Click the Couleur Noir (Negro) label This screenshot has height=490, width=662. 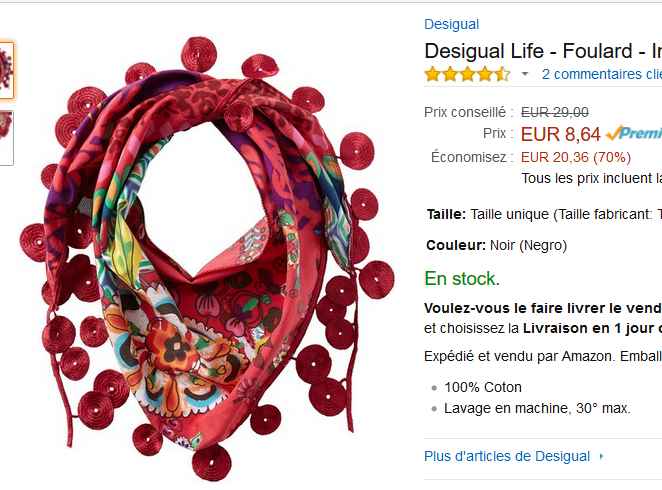(496, 245)
